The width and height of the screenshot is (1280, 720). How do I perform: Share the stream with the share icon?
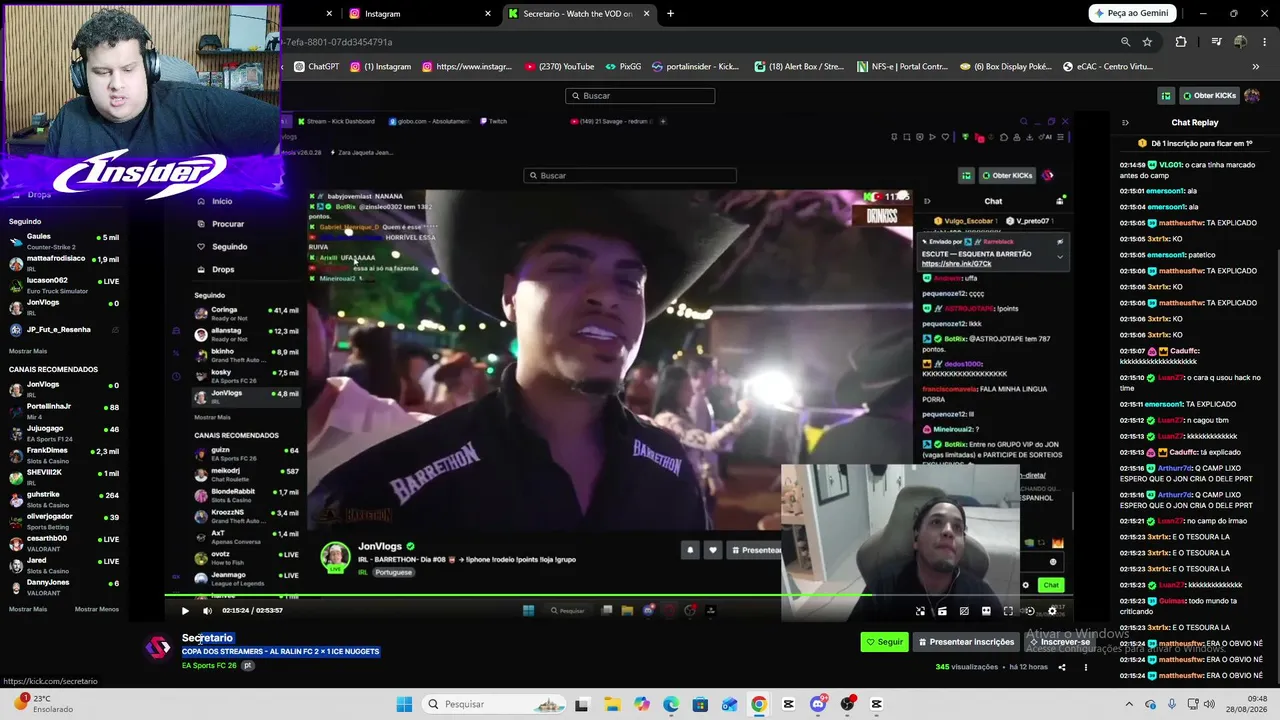(1062, 667)
